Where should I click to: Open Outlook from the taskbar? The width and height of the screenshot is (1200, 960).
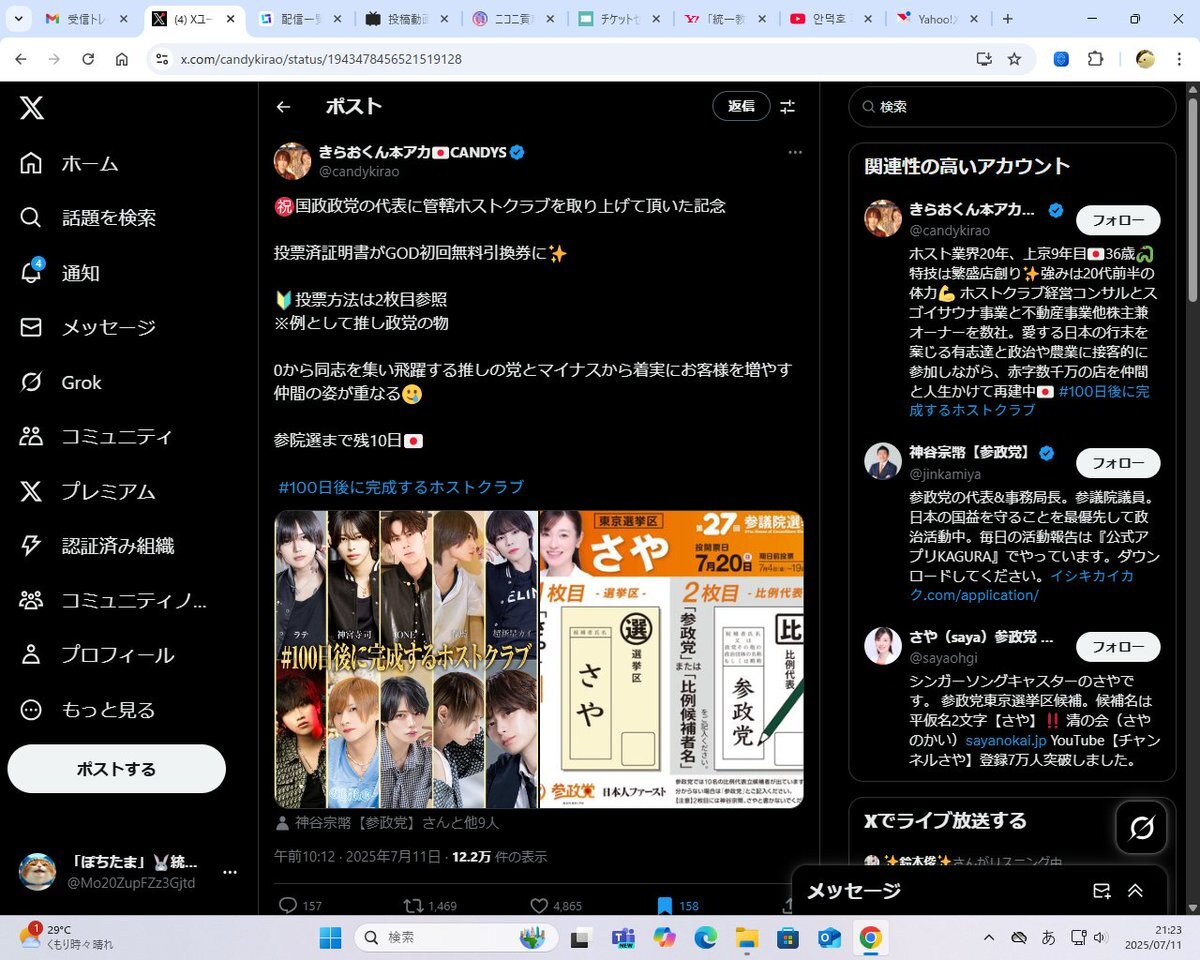click(829, 937)
